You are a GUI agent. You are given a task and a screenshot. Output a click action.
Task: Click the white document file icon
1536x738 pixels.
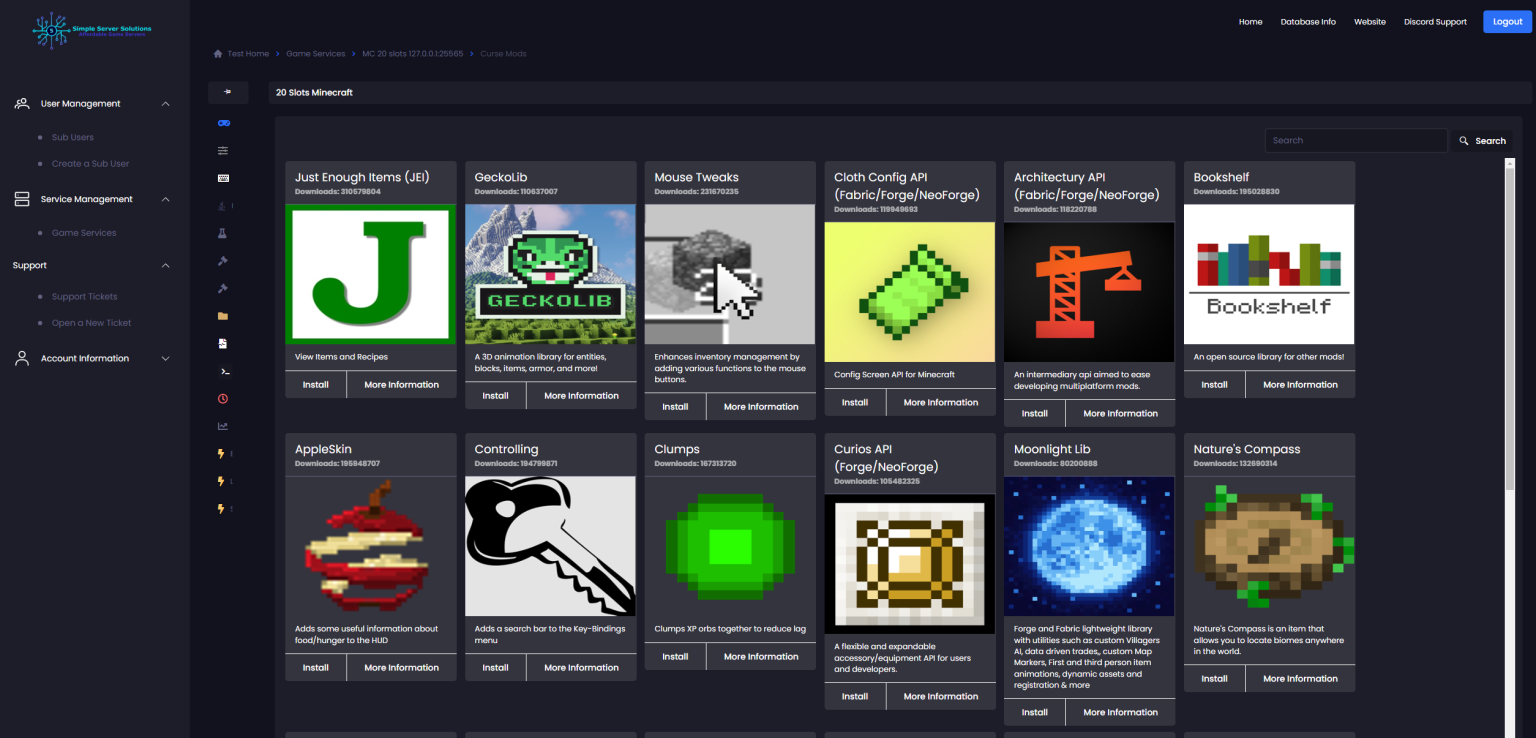pyautogui.click(x=223, y=343)
